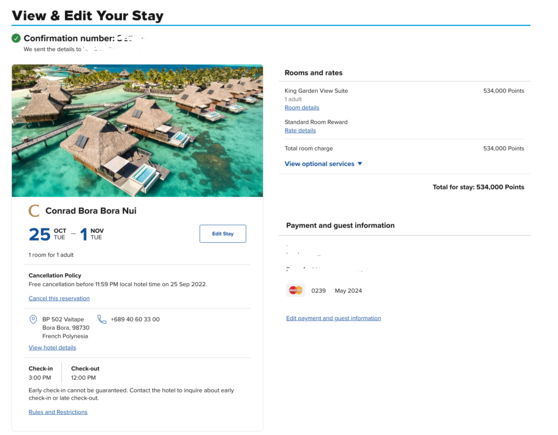Click the 1 Nov check-out date
The image size is (558, 435).
92,234
